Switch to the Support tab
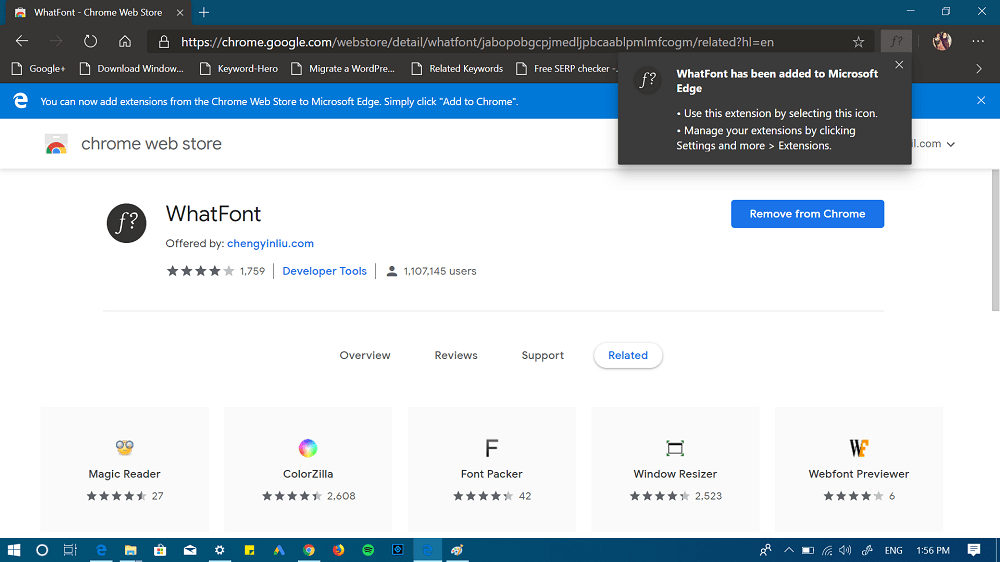 tap(543, 355)
